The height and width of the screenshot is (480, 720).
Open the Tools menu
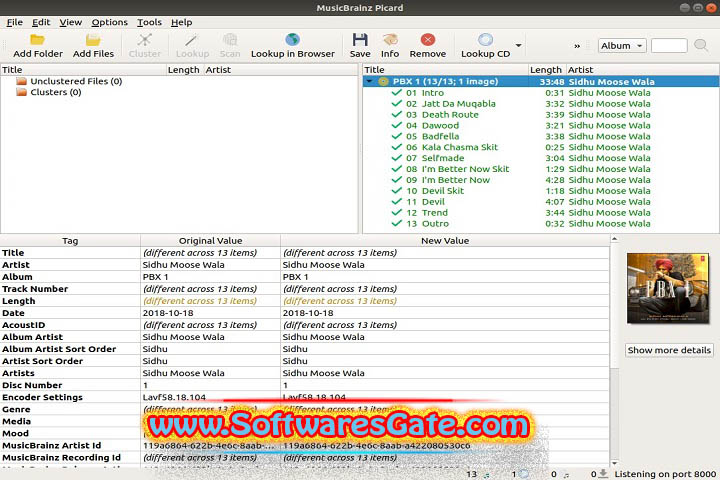pyautogui.click(x=149, y=22)
